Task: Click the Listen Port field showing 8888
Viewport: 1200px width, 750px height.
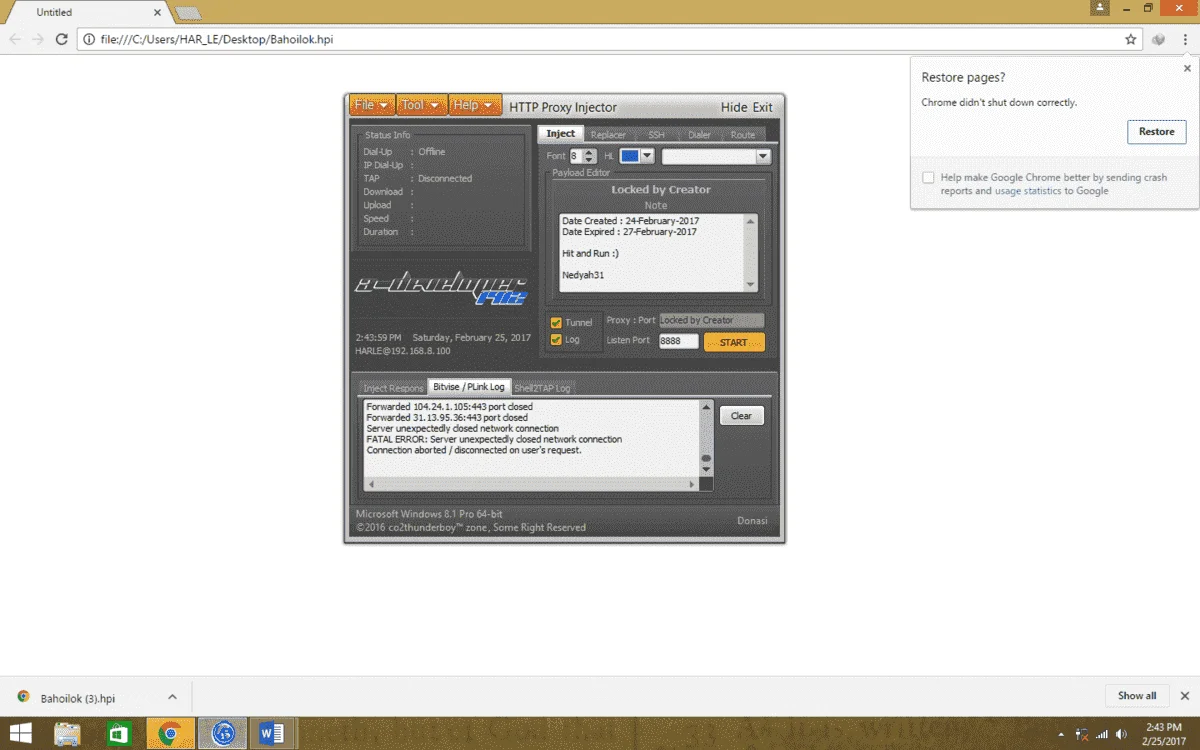Action: point(678,341)
